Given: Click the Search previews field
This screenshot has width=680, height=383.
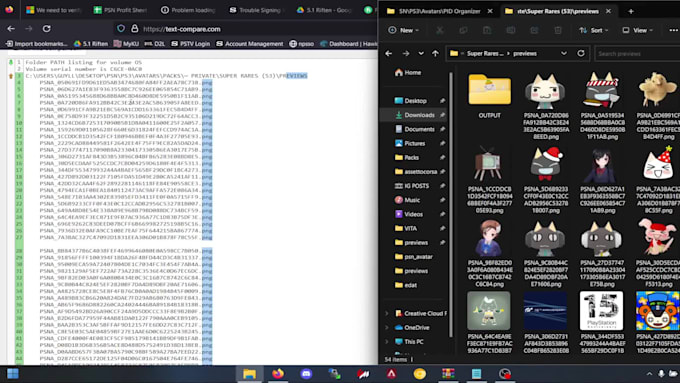Looking at the screenshot, I should 637,53.
